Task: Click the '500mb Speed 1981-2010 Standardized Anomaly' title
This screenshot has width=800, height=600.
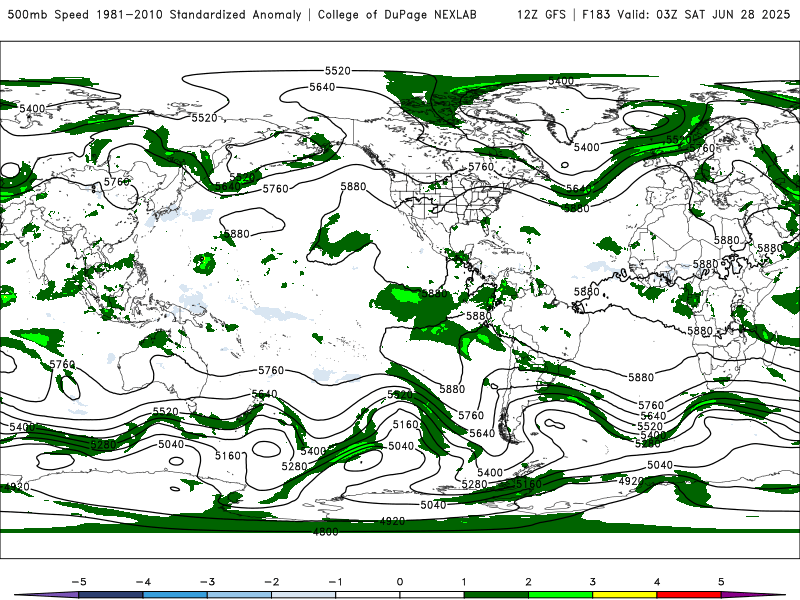Action: (x=154, y=14)
